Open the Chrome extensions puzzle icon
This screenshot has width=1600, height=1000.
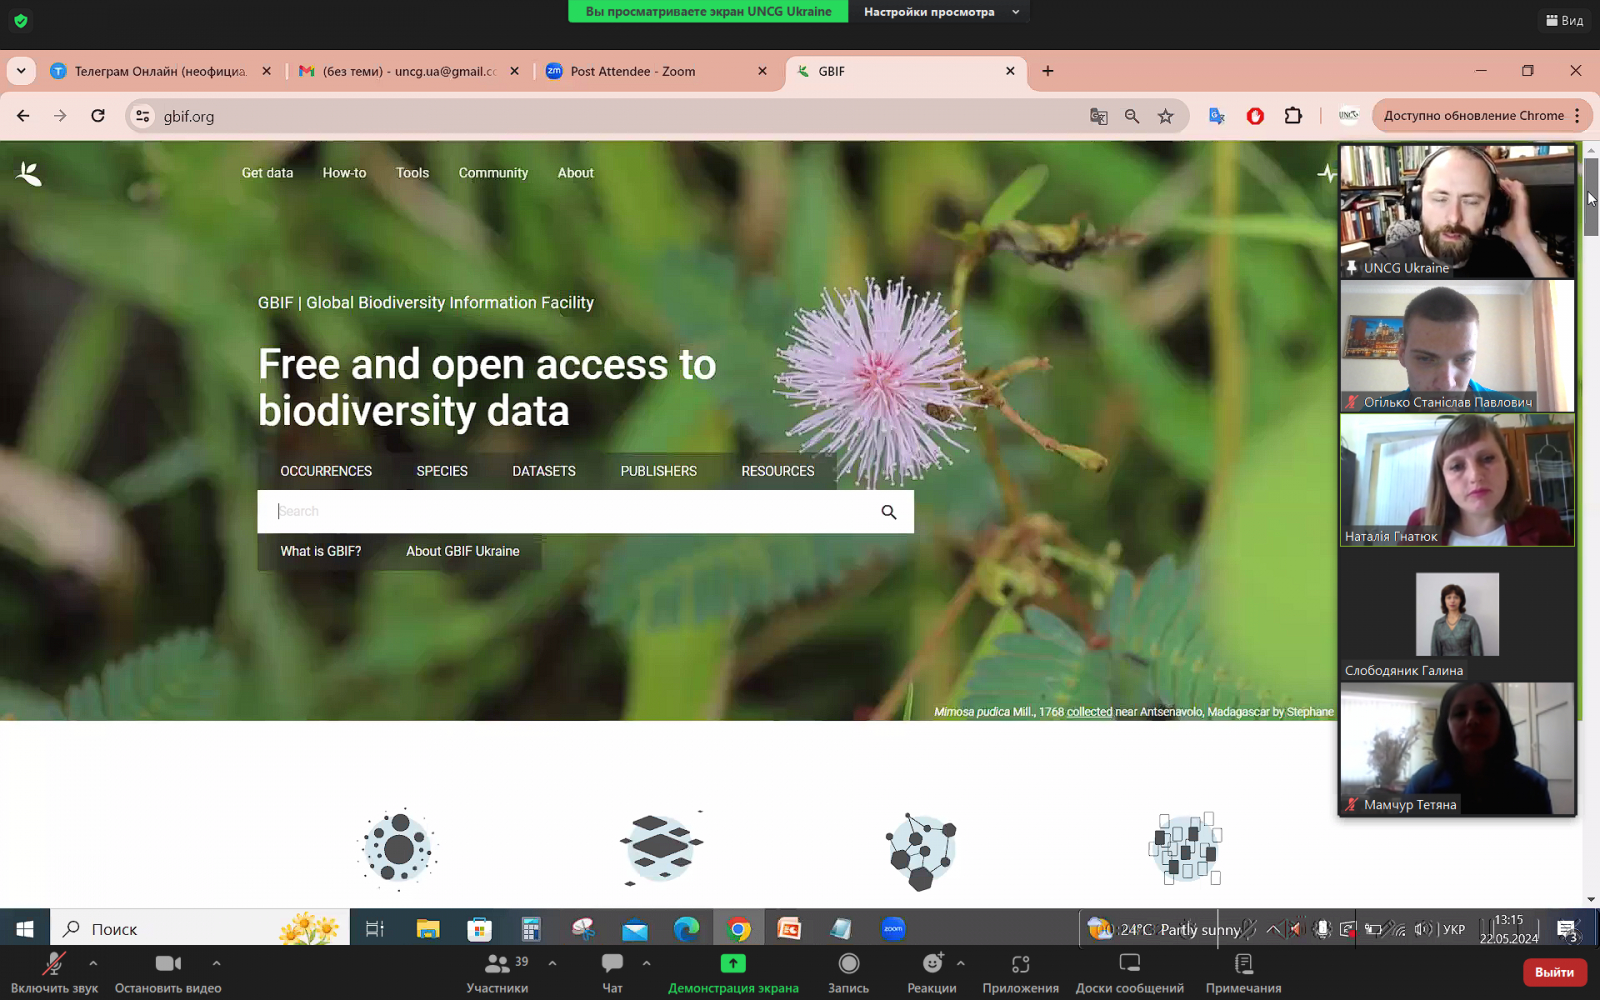(1293, 116)
